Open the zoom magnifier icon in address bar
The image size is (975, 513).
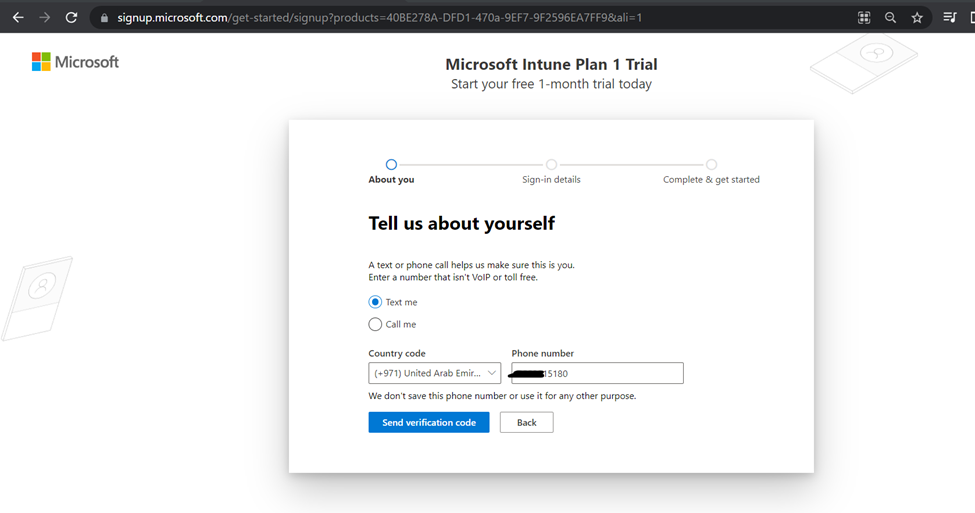[890, 17]
